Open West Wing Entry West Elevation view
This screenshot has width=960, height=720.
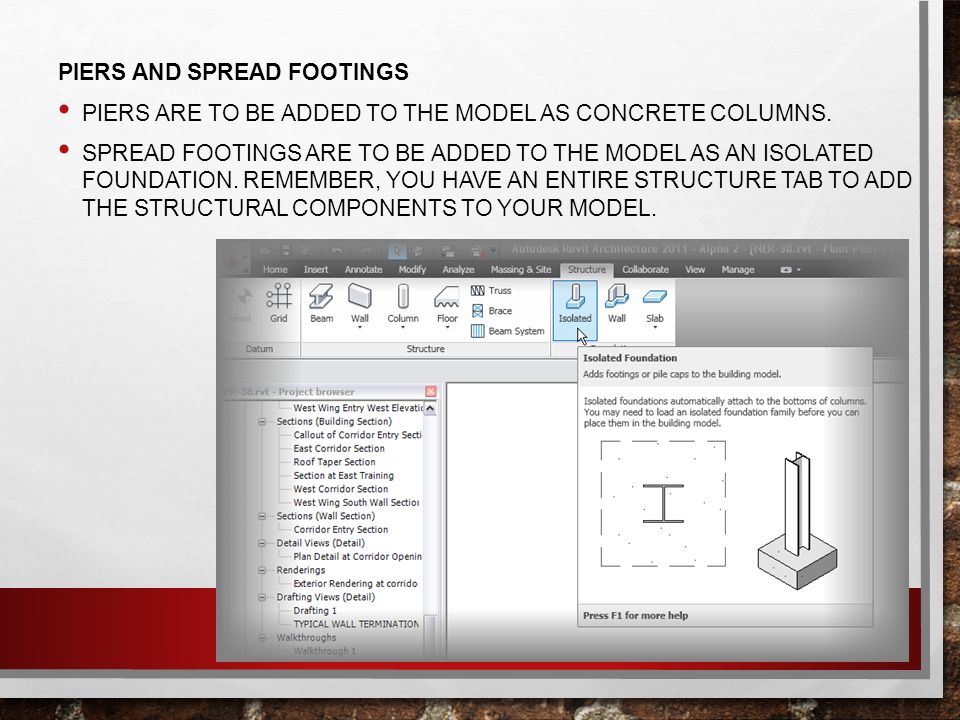pyautogui.click(x=359, y=408)
